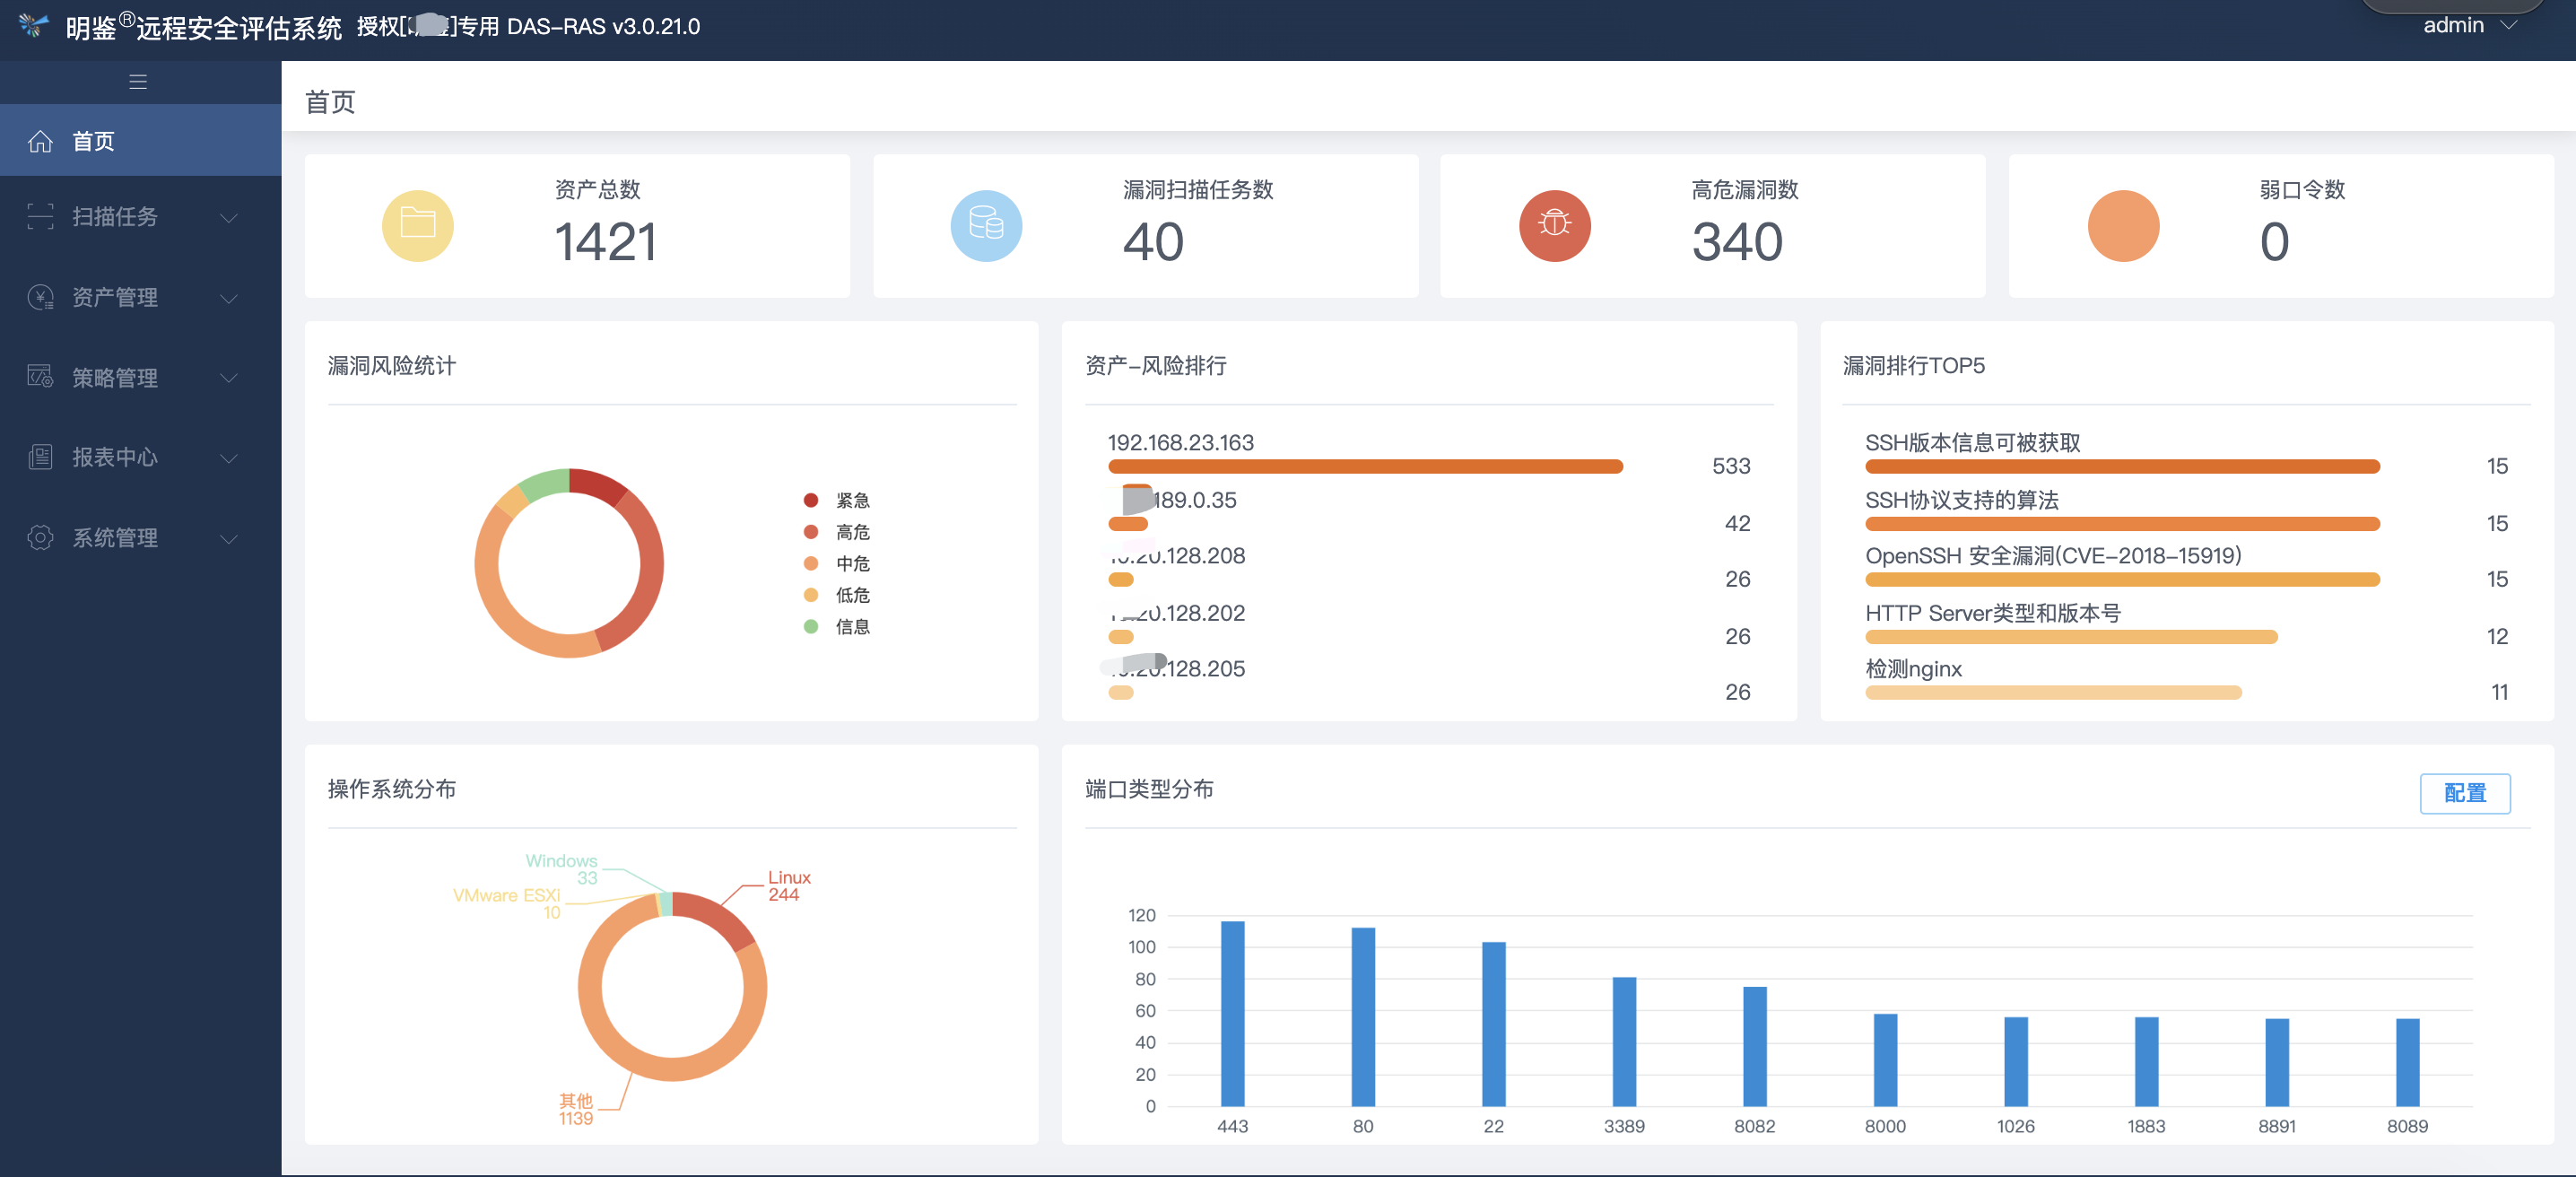
Task: Click the policy management sidebar icon
Action: pos(40,377)
